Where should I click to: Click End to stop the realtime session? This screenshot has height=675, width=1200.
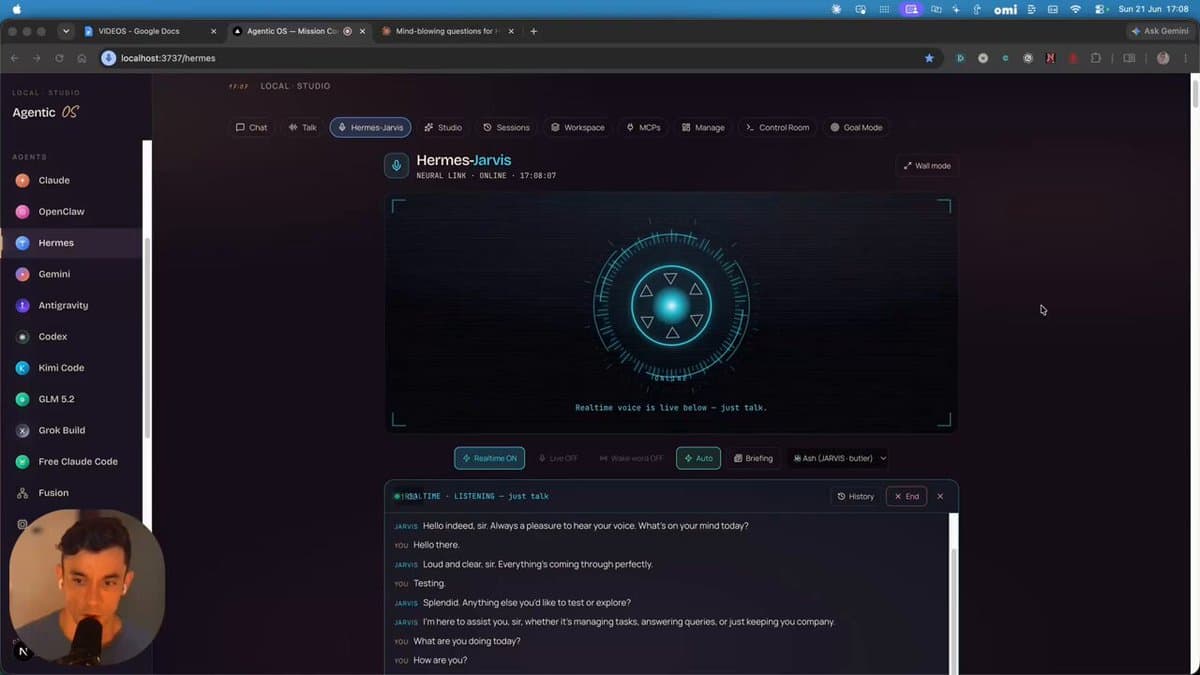point(906,496)
